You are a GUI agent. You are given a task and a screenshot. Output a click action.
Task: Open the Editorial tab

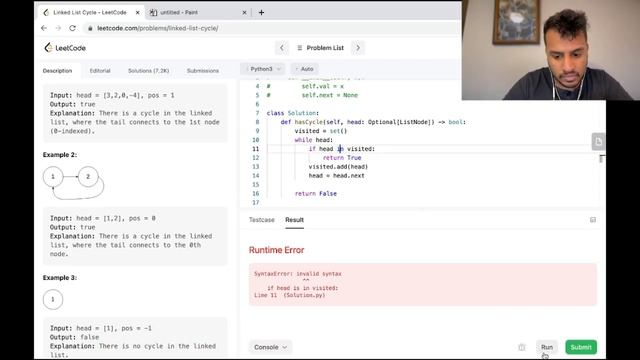100,71
